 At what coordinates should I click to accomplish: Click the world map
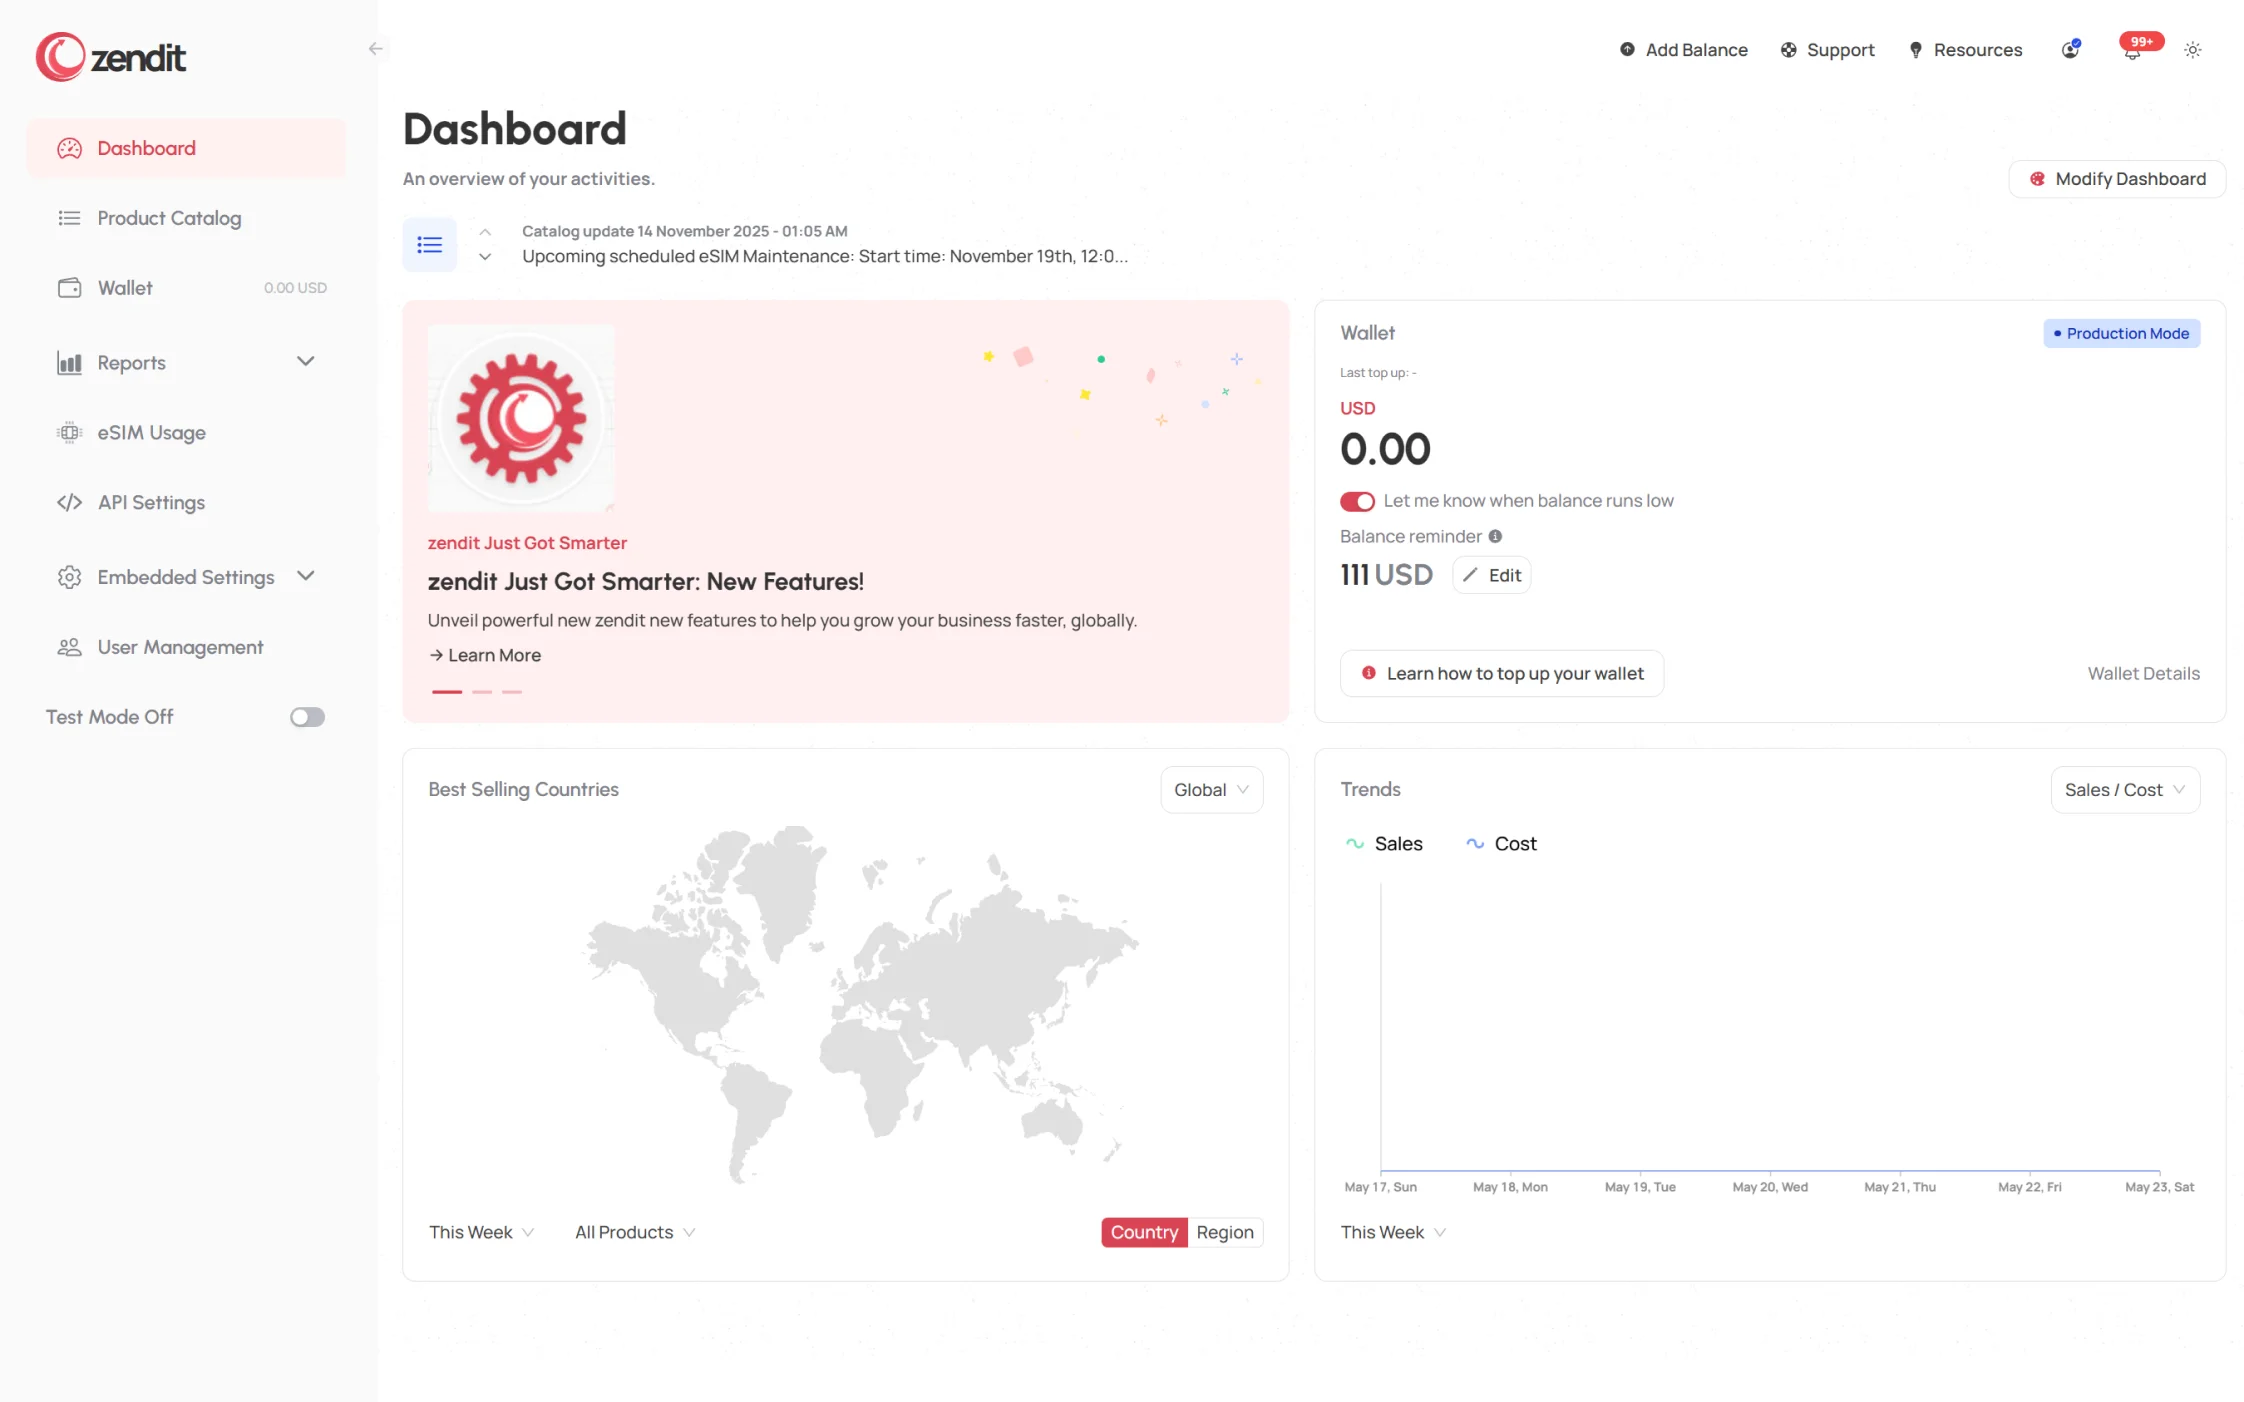pyautogui.click(x=860, y=1004)
